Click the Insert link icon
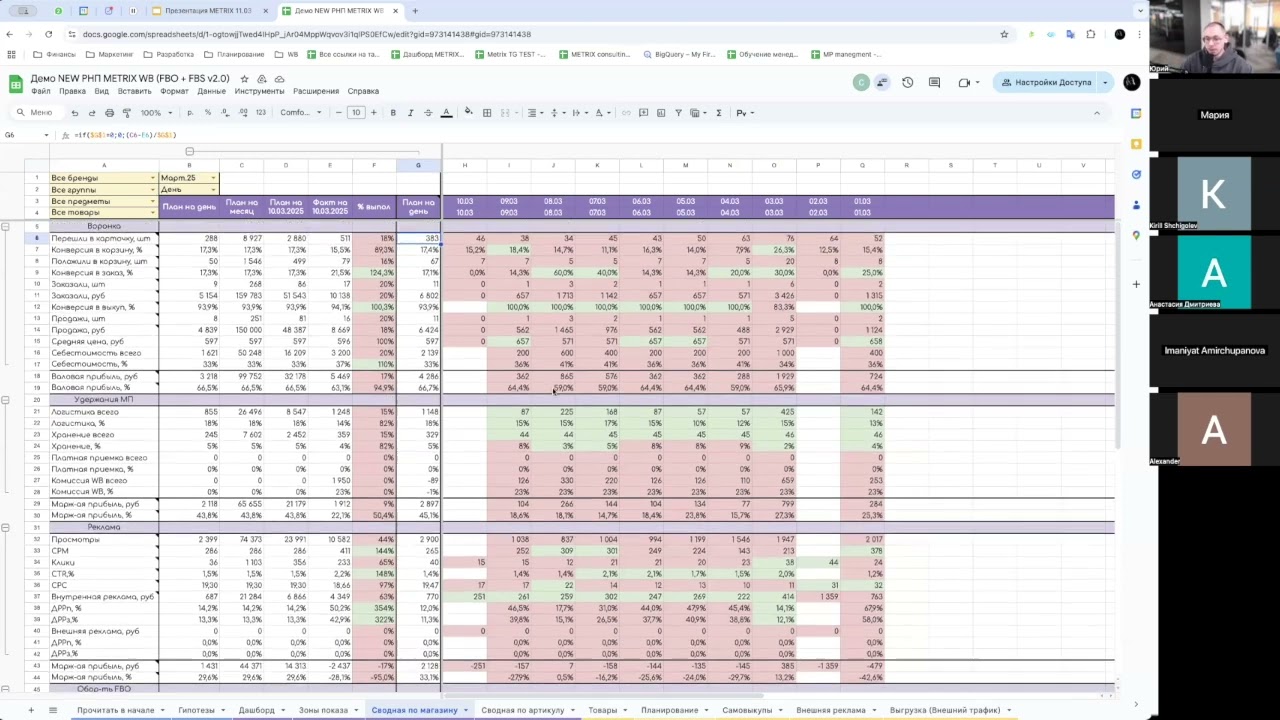 (626, 113)
